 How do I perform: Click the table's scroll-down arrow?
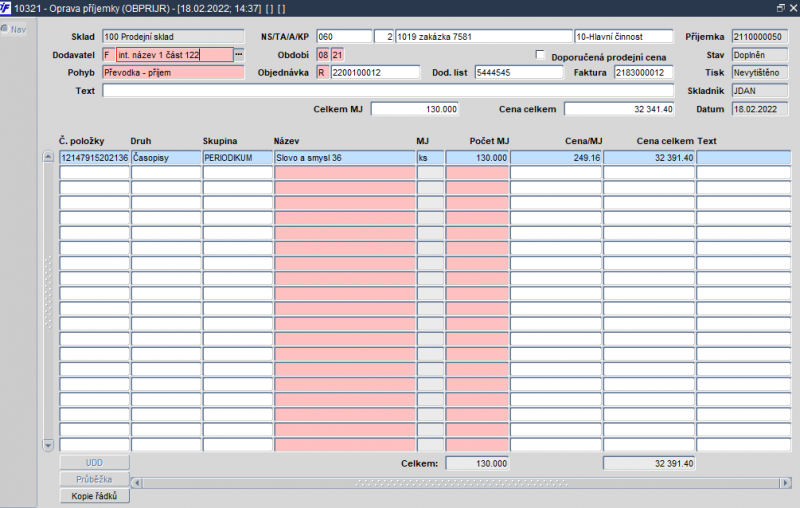(x=48, y=444)
